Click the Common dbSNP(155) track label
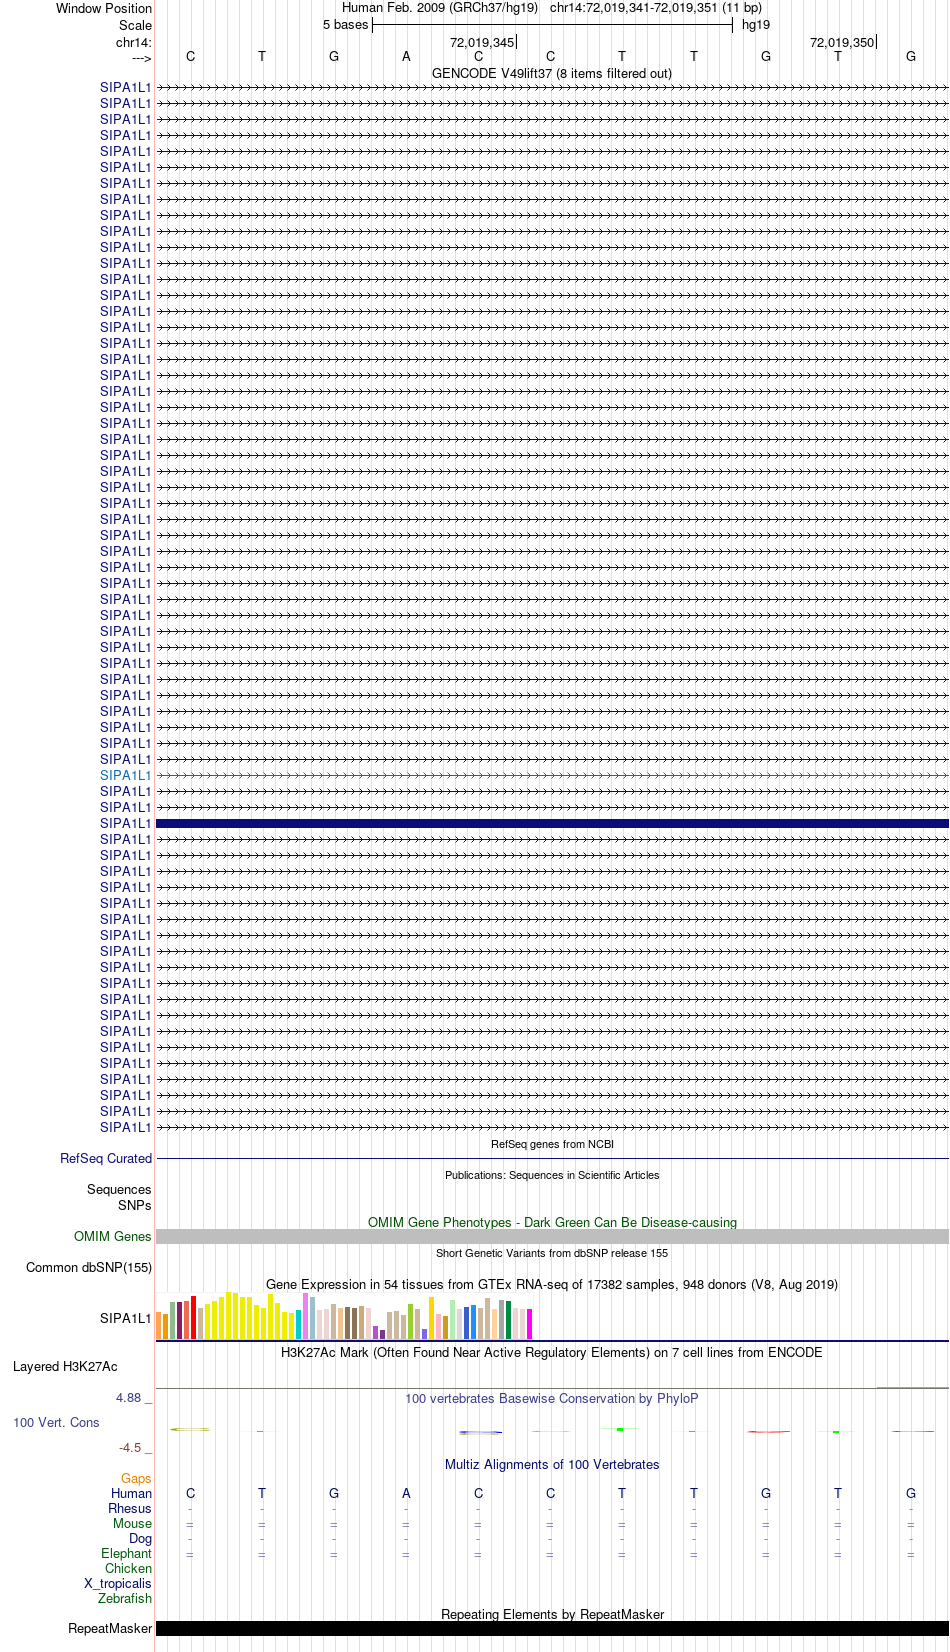This screenshot has height=1652, width=950. pos(89,1267)
